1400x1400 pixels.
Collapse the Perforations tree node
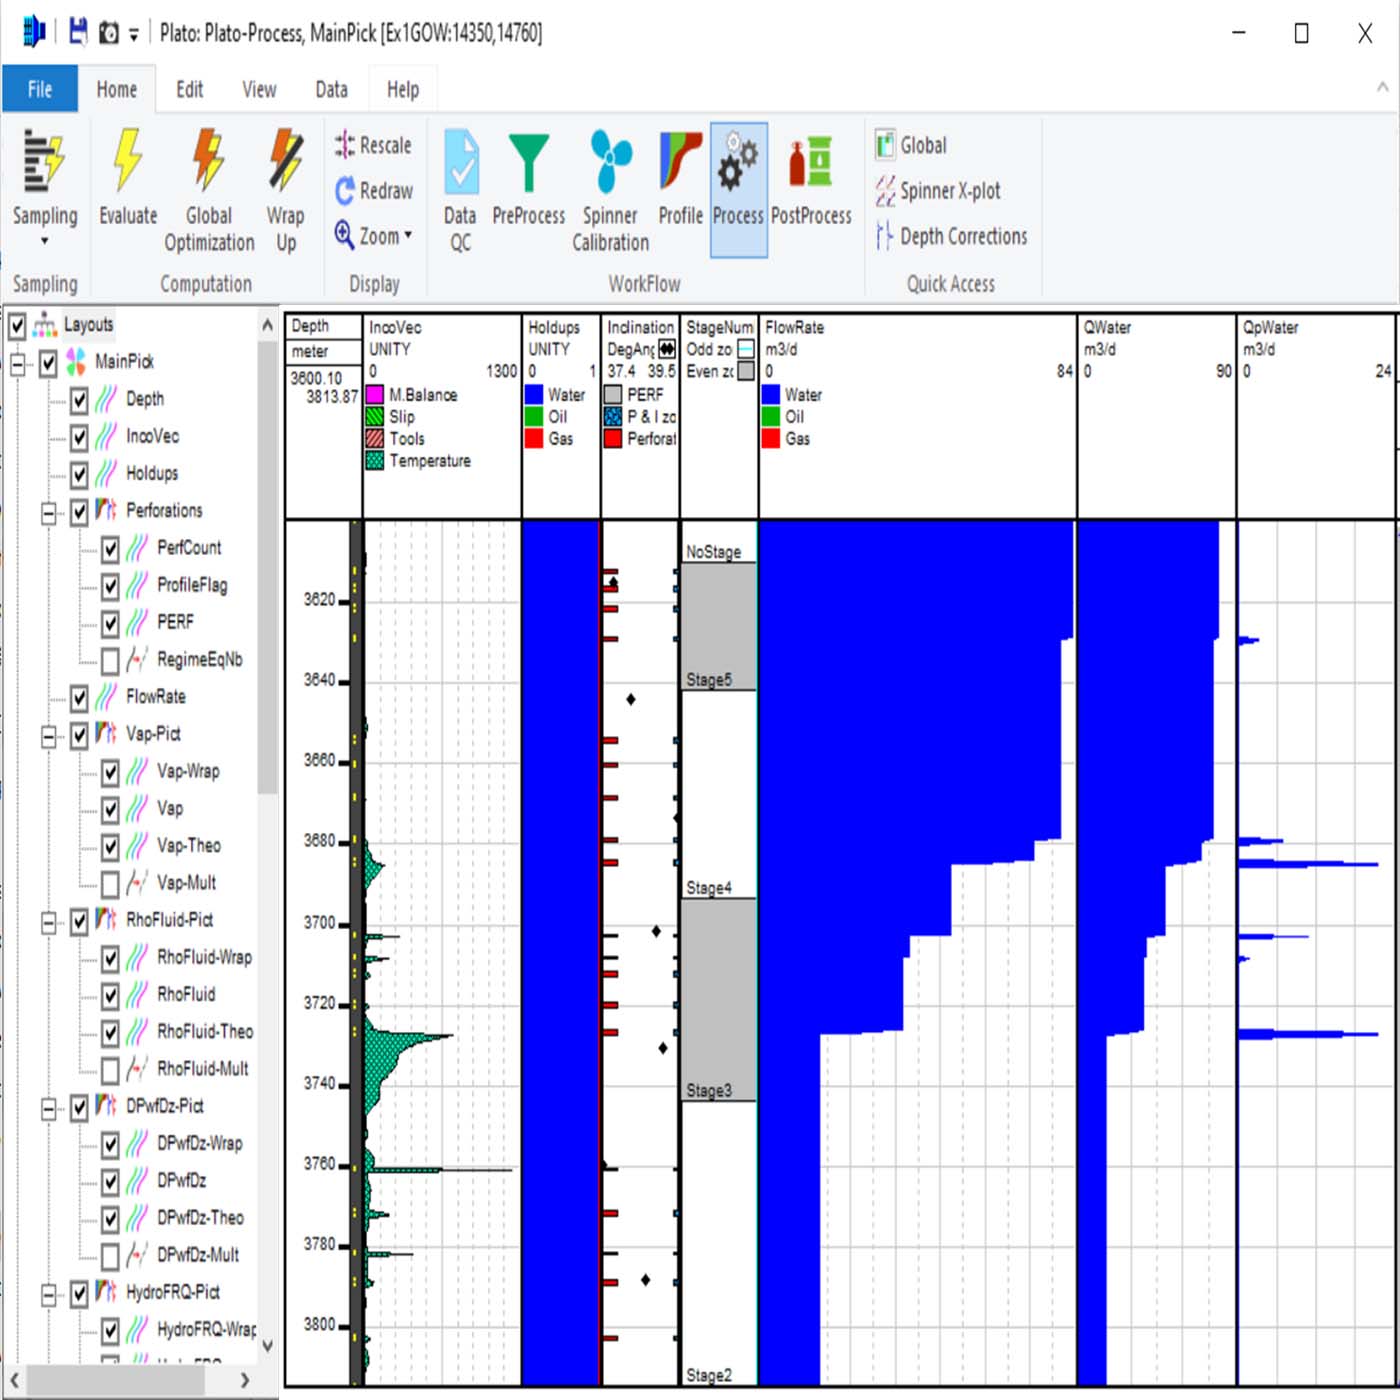(x=48, y=513)
